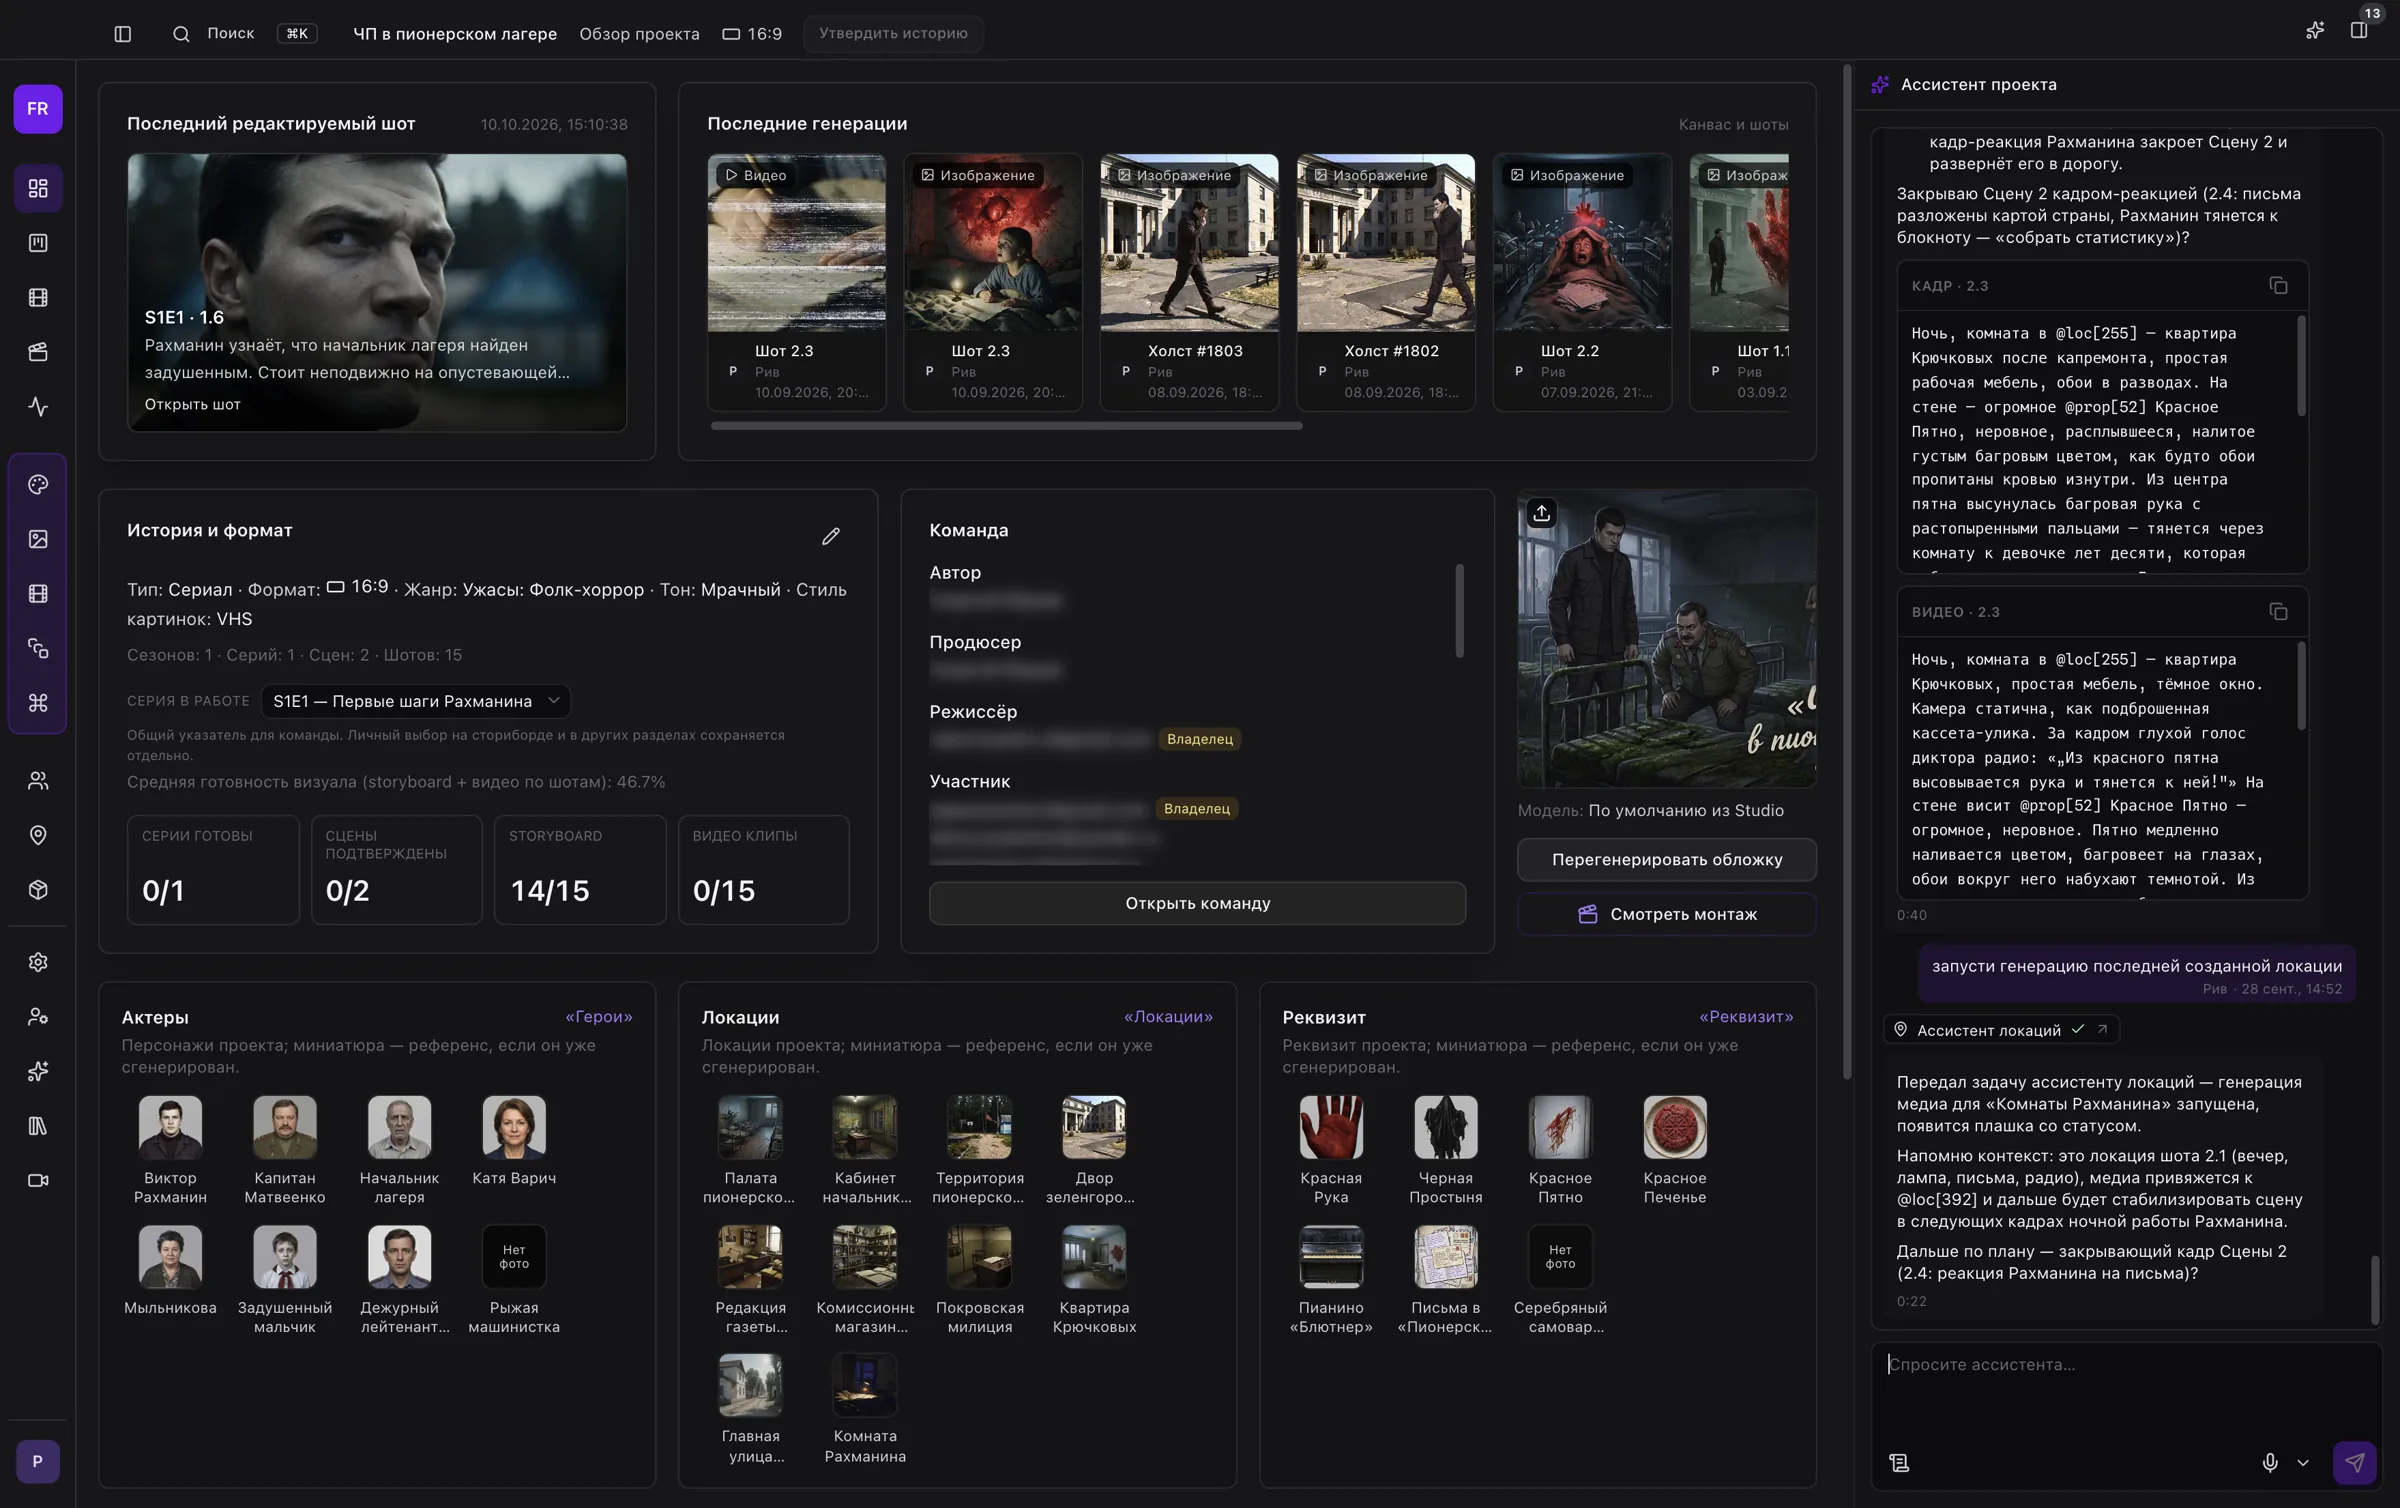Screen dimensions: 2400x1508
Task: Click the Утвердить историю button
Action: tap(893, 34)
